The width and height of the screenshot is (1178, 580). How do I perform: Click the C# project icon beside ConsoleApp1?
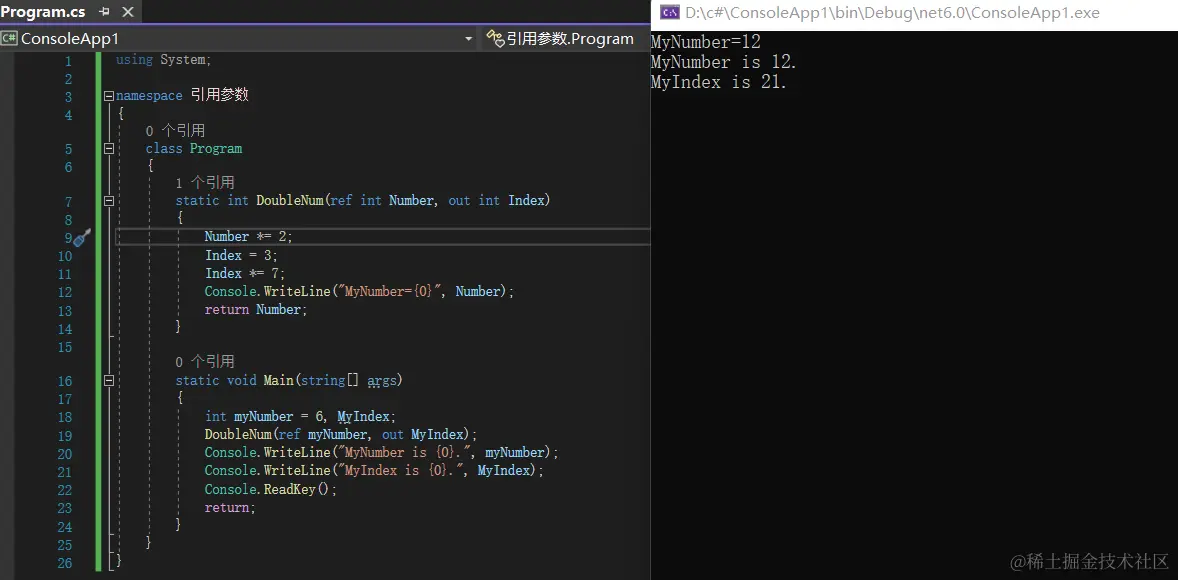[x=9, y=38]
